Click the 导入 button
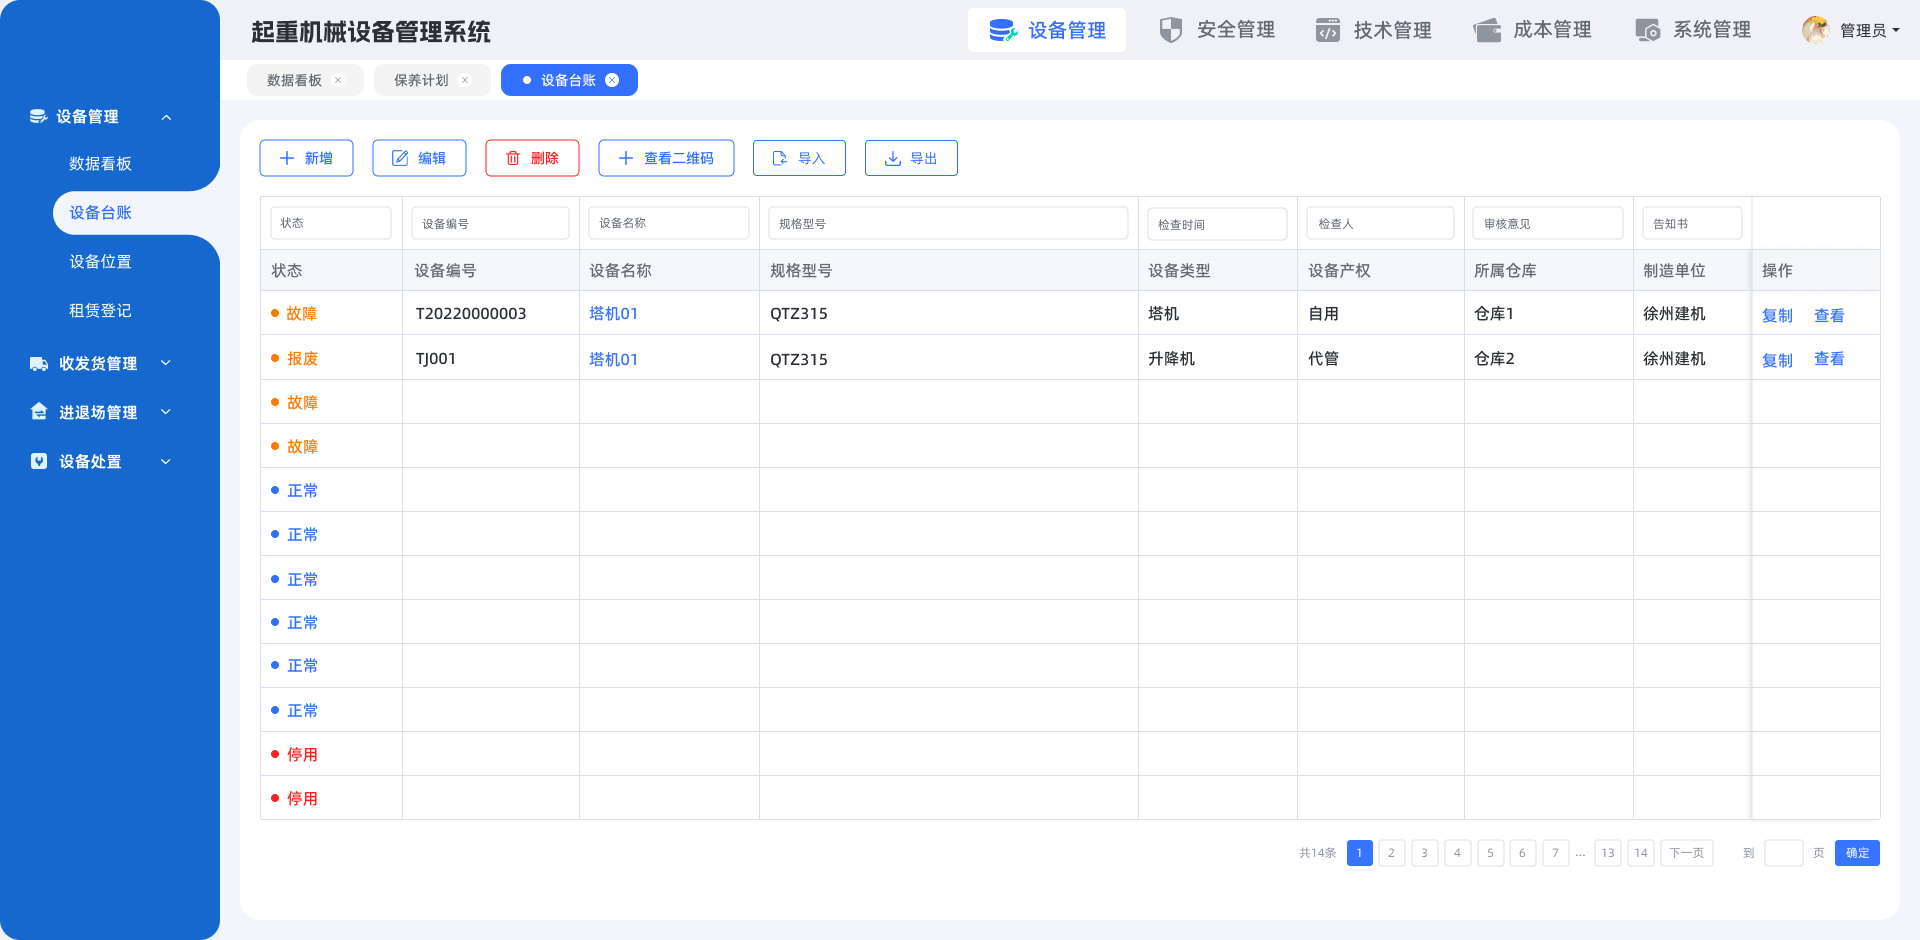Screen dimensions: 1920x940 [x=799, y=158]
